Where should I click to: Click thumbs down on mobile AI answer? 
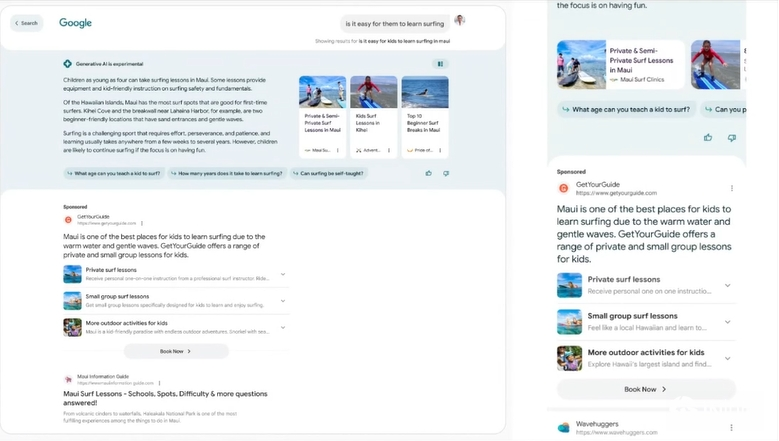pyautogui.click(x=732, y=138)
